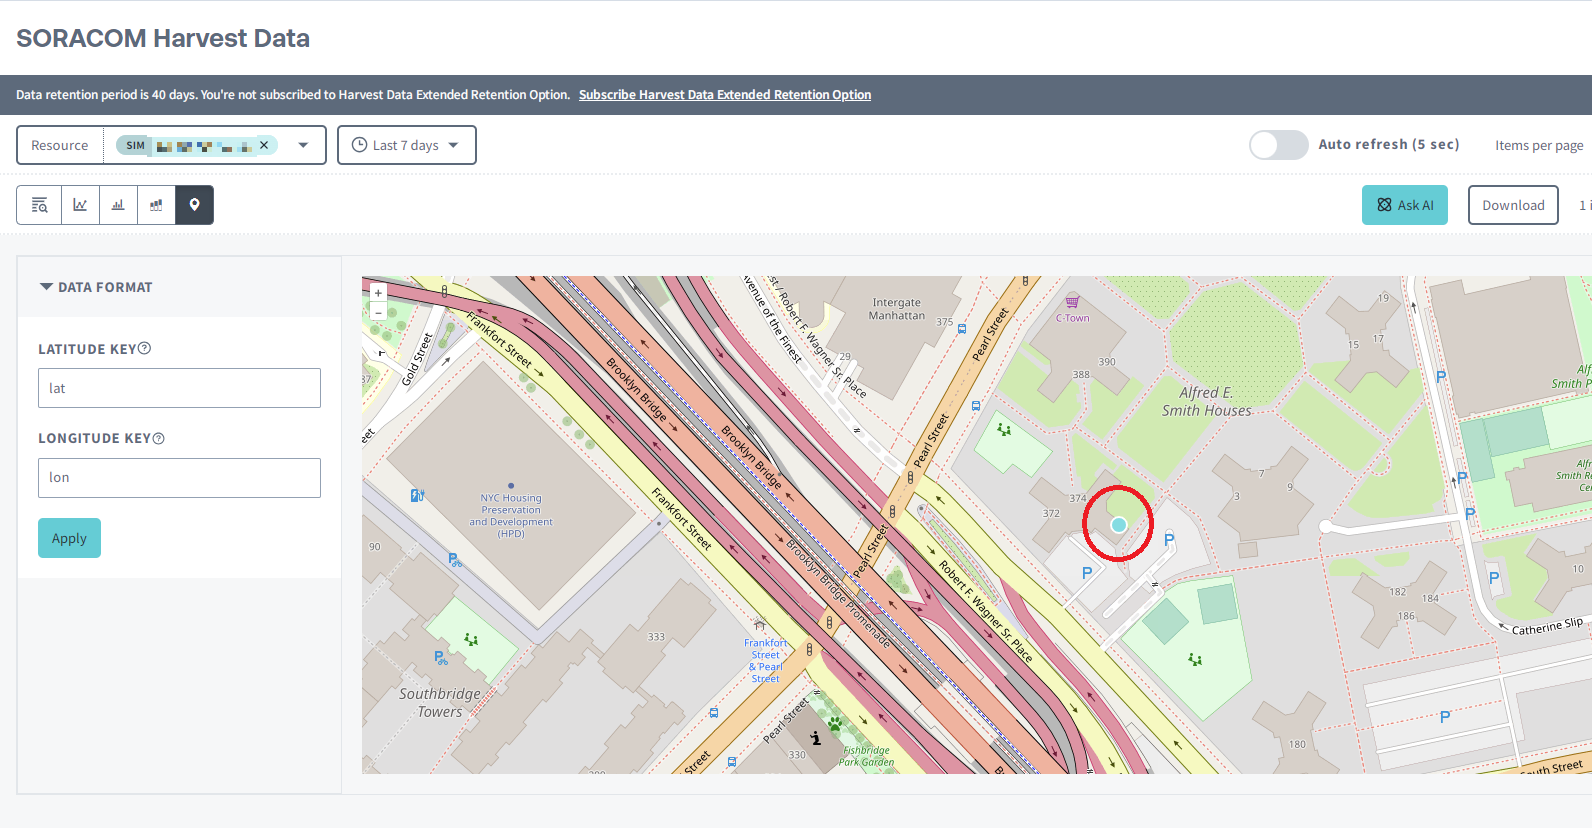Open the Resource selector dropdown
This screenshot has height=828, width=1592.
pos(303,145)
